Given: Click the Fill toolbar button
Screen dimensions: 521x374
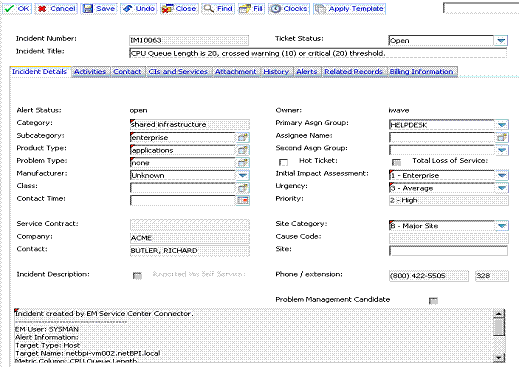Looking at the screenshot, I should click(x=251, y=9).
